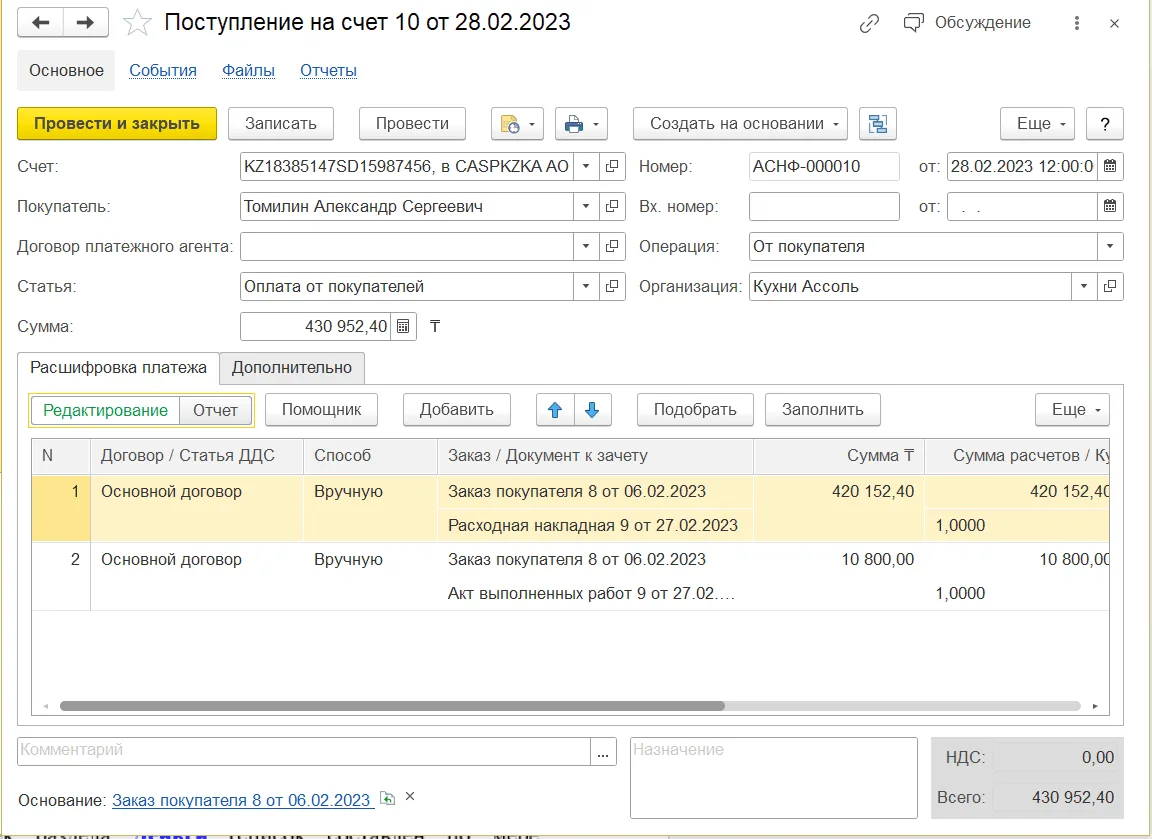Open Покупатель record with the open icon
The height and width of the screenshot is (839, 1152).
coord(612,206)
